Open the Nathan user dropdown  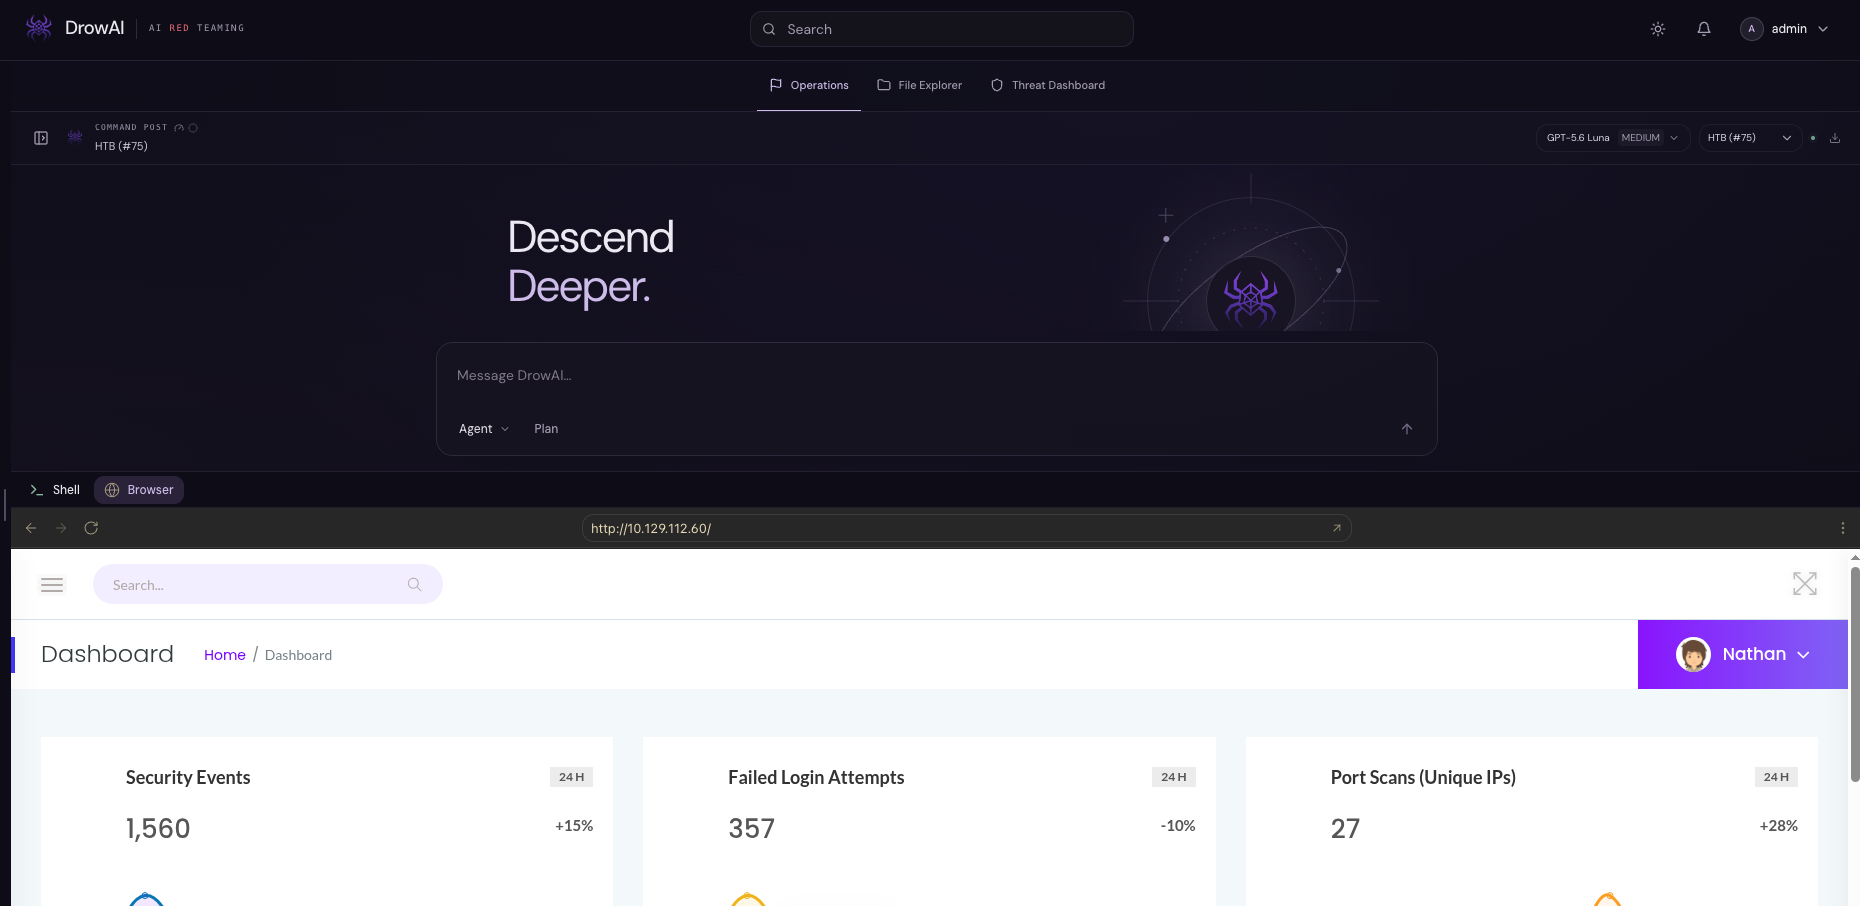point(1743,654)
